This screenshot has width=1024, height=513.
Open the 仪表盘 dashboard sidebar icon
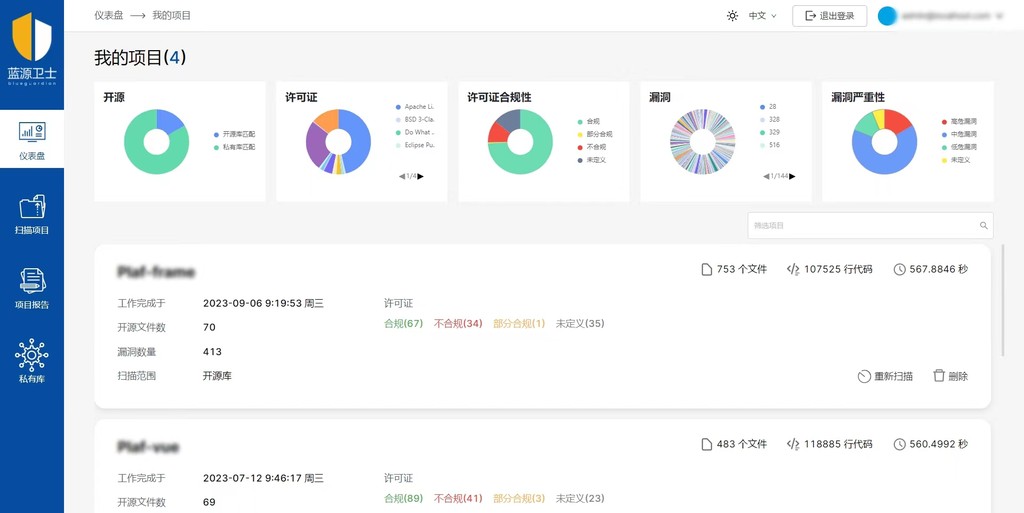click(x=32, y=133)
